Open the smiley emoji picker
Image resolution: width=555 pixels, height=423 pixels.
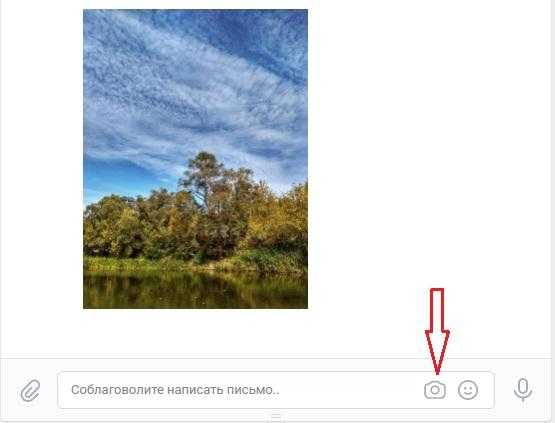(468, 390)
